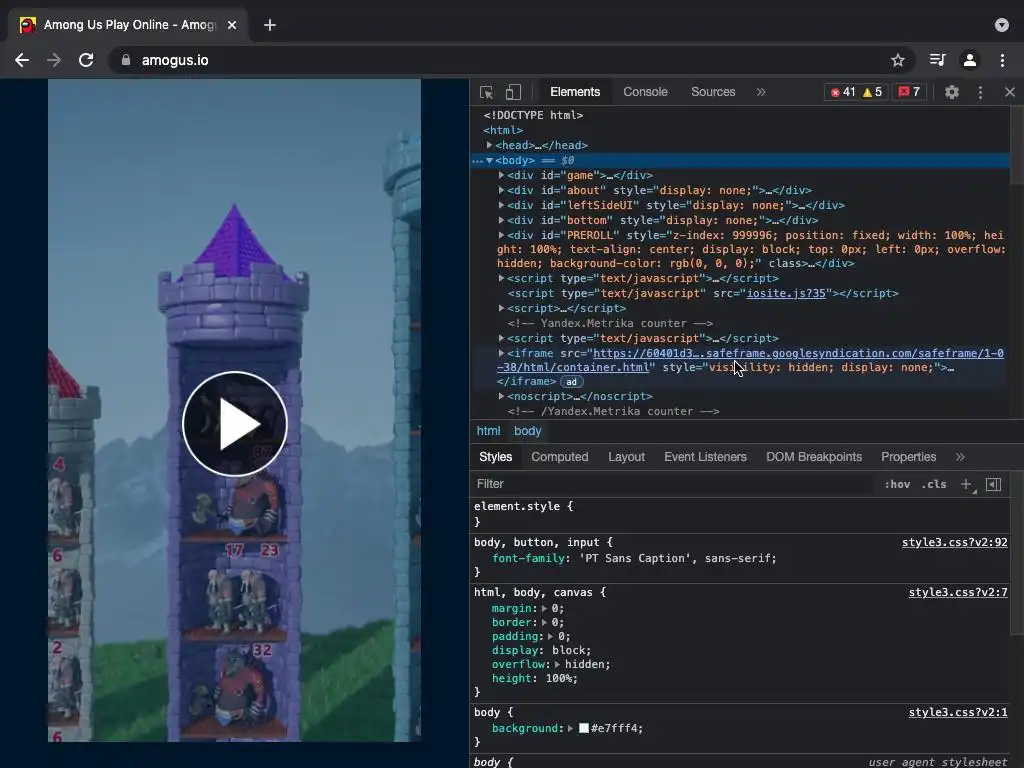Viewport: 1024px width, 768px height.
Task: Toggle the :hov element state pane
Action: tap(897, 484)
